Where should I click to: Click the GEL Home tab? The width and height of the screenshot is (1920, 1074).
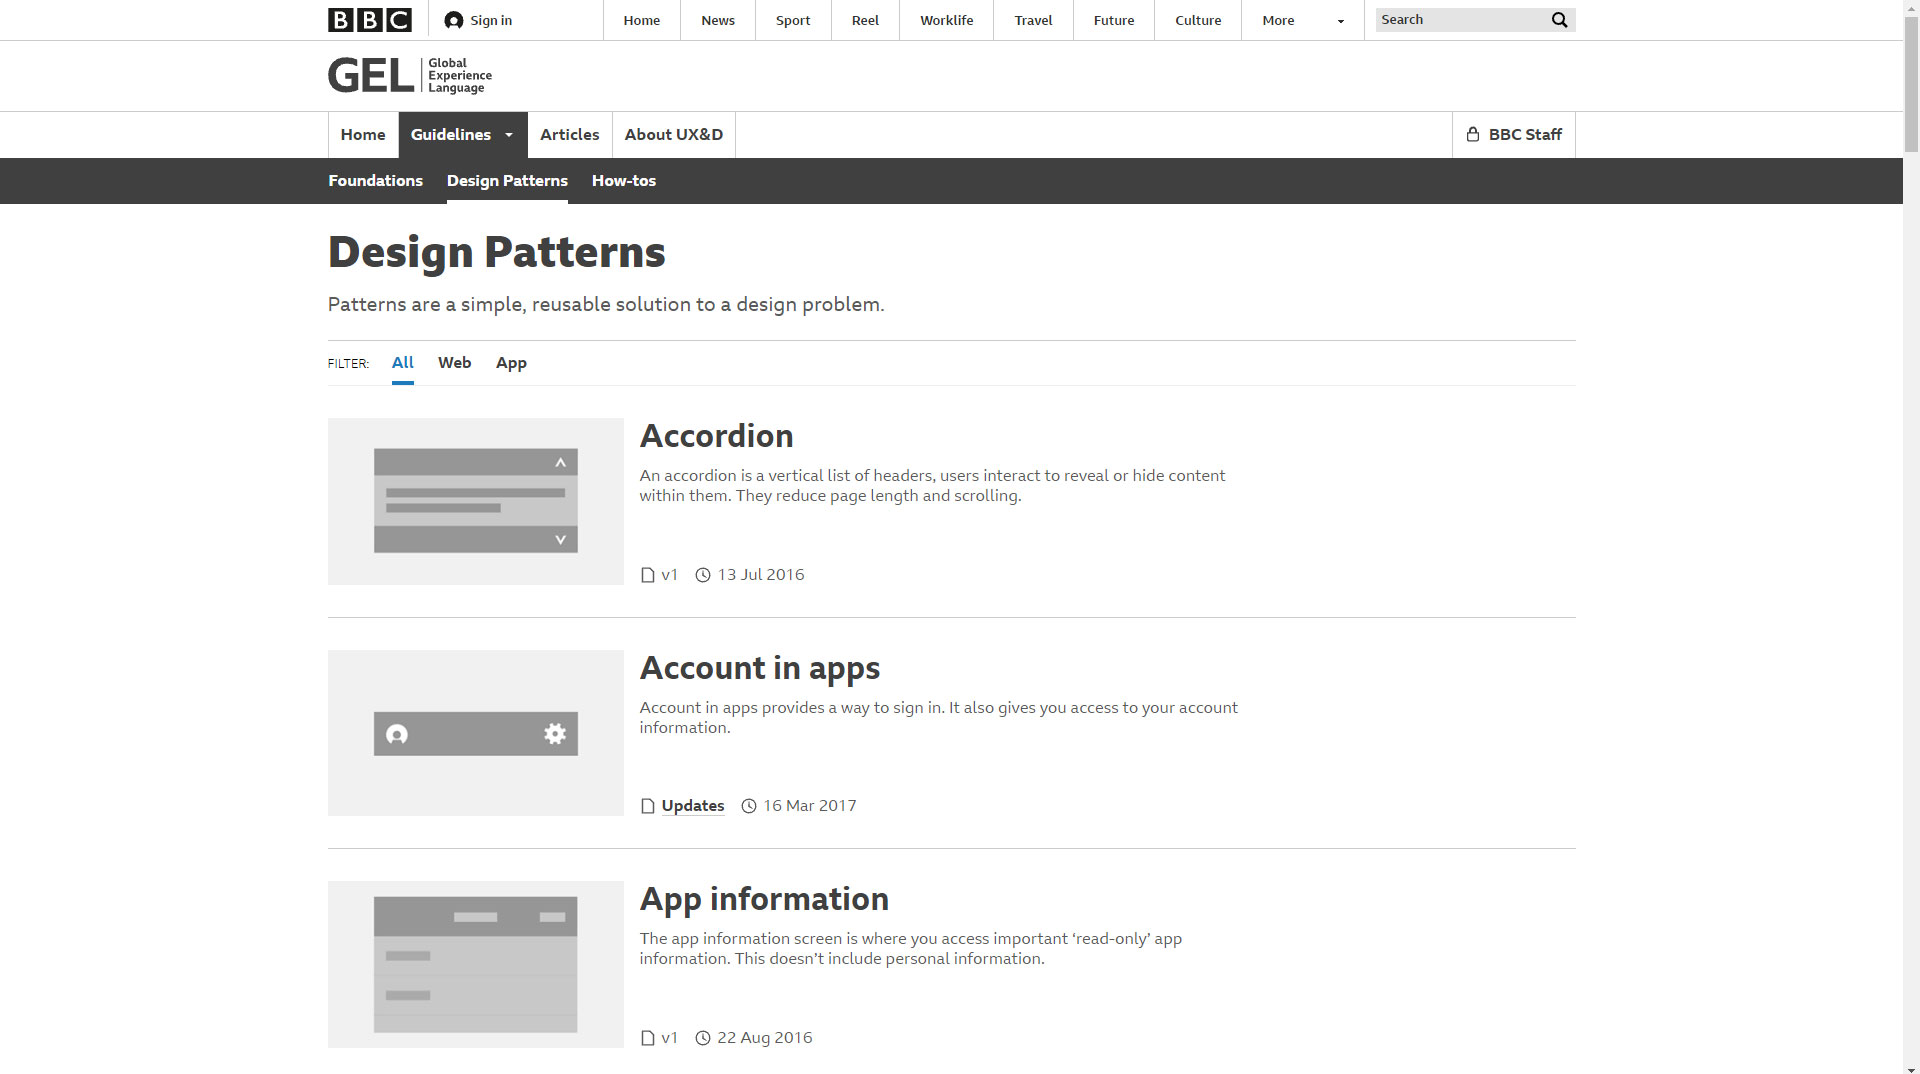[x=363, y=135]
